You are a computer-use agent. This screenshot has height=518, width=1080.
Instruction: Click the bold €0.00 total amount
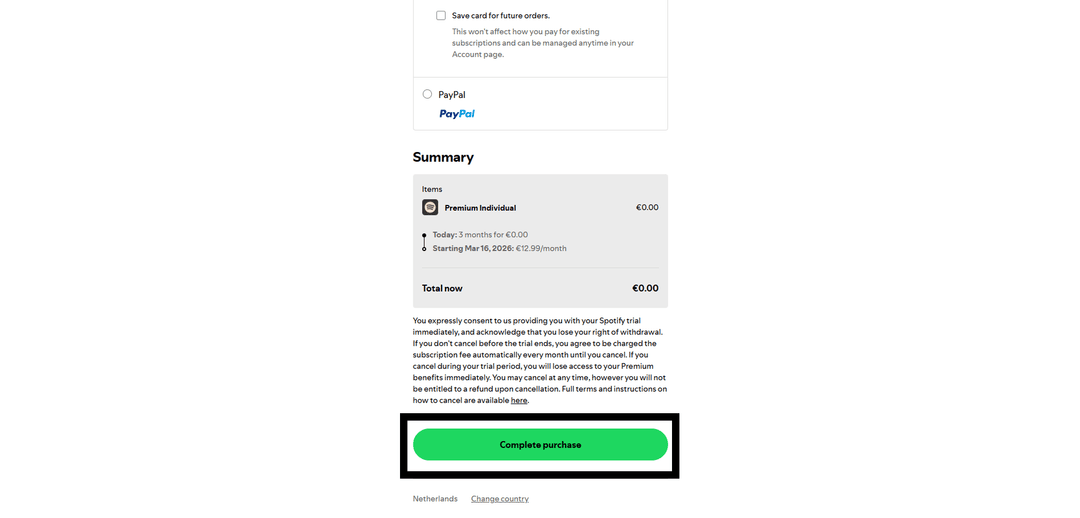coord(645,288)
